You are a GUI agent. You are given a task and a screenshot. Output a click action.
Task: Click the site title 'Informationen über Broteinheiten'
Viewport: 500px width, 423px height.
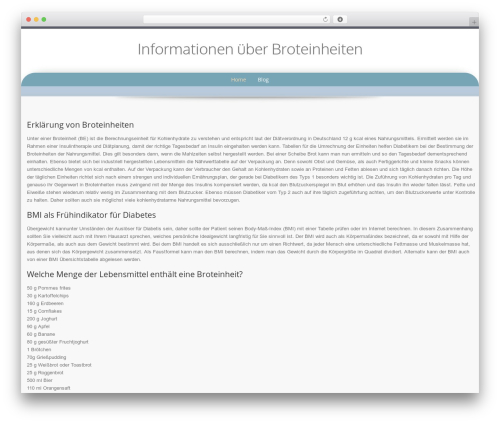(250, 49)
